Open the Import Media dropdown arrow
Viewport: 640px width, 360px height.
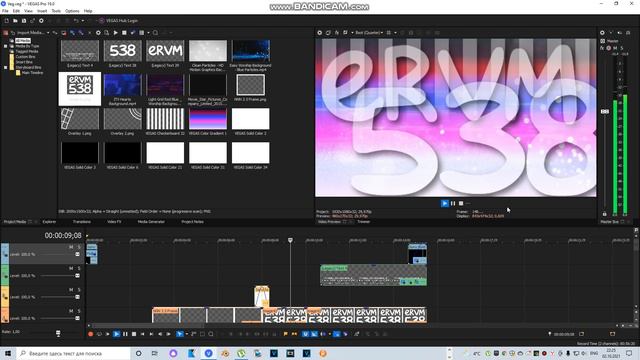(48, 32)
